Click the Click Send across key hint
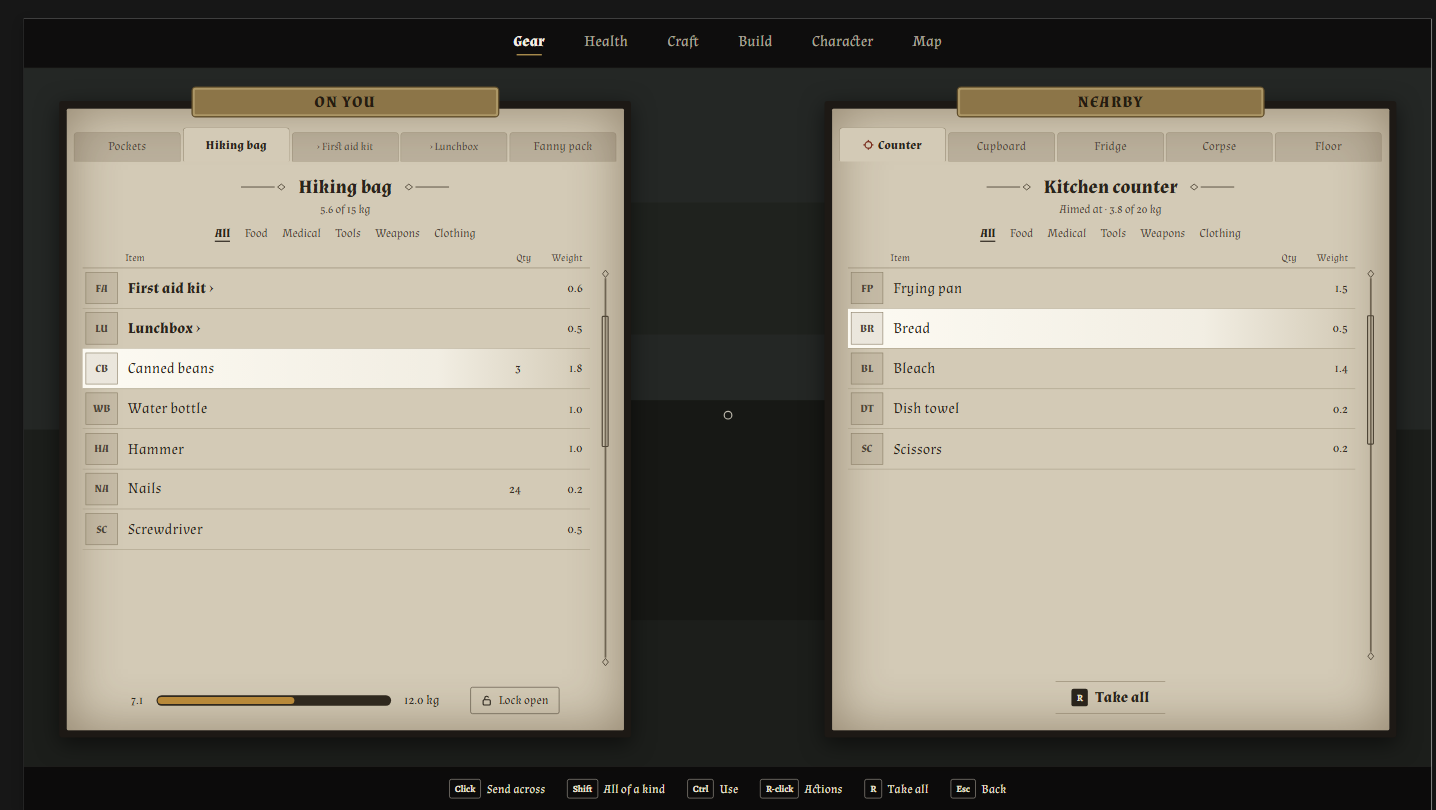The image size is (1436, 810). point(497,789)
